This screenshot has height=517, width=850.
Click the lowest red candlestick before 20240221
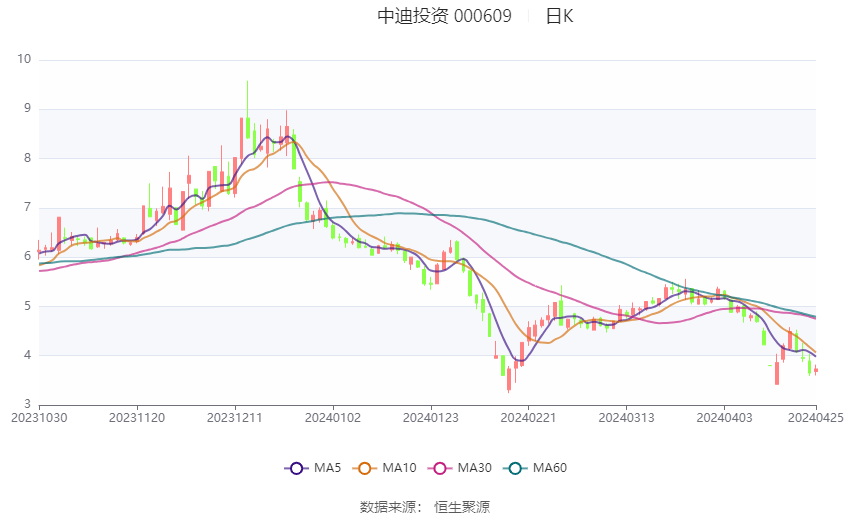pos(509,378)
